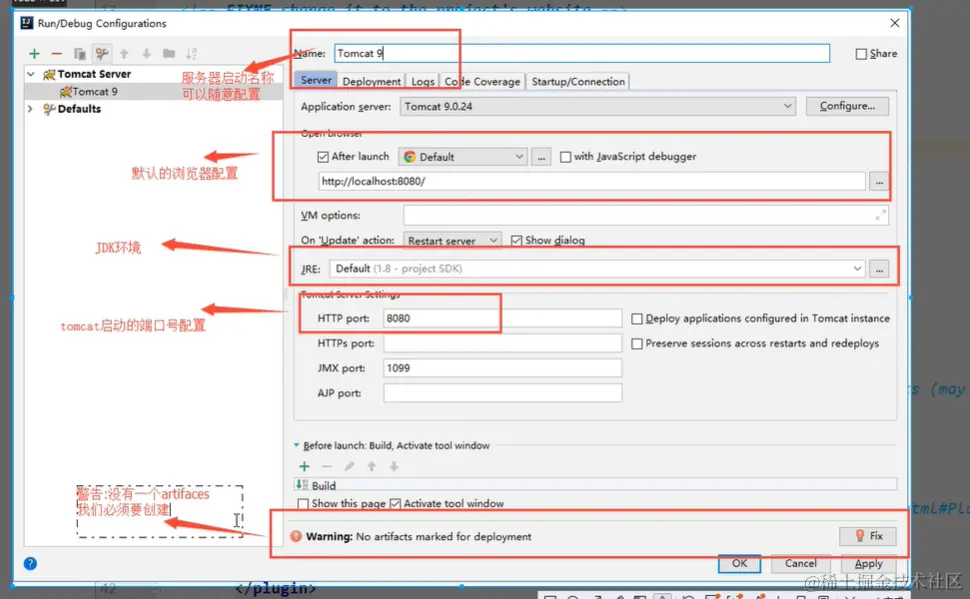Click the Configure... button
970x599 pixels.
click(847, 106)
